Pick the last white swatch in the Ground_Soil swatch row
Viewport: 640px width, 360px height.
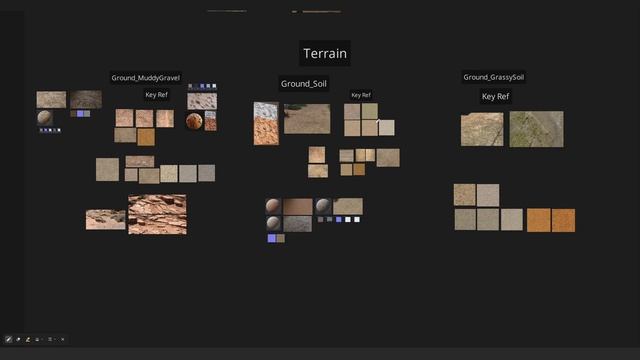pyautogui.click(x=357, y=220)
